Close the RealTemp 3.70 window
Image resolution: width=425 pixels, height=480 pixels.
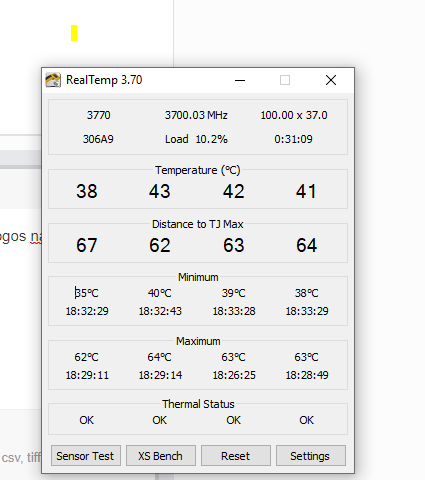pyautogui.click(x=331, y=80)
